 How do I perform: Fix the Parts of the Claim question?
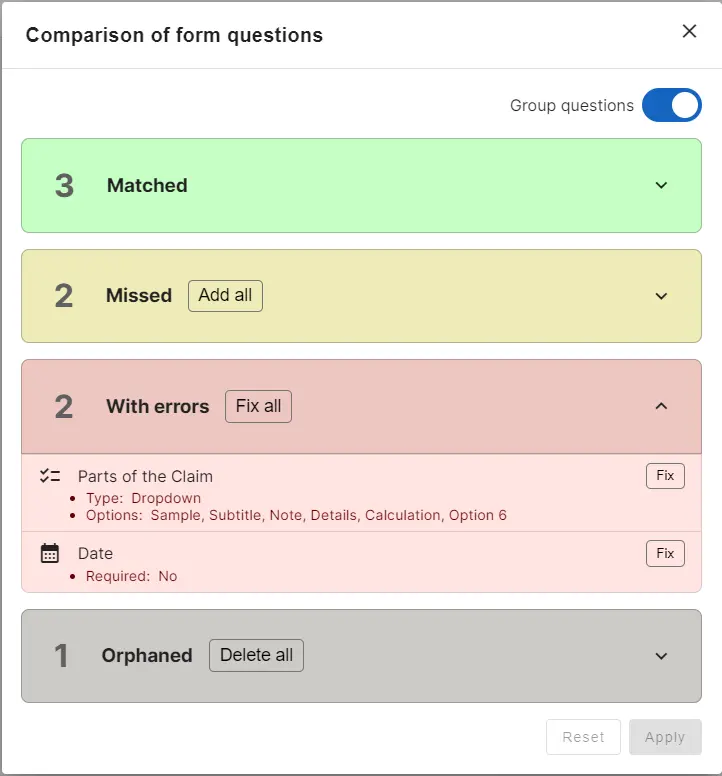point(665,476)
